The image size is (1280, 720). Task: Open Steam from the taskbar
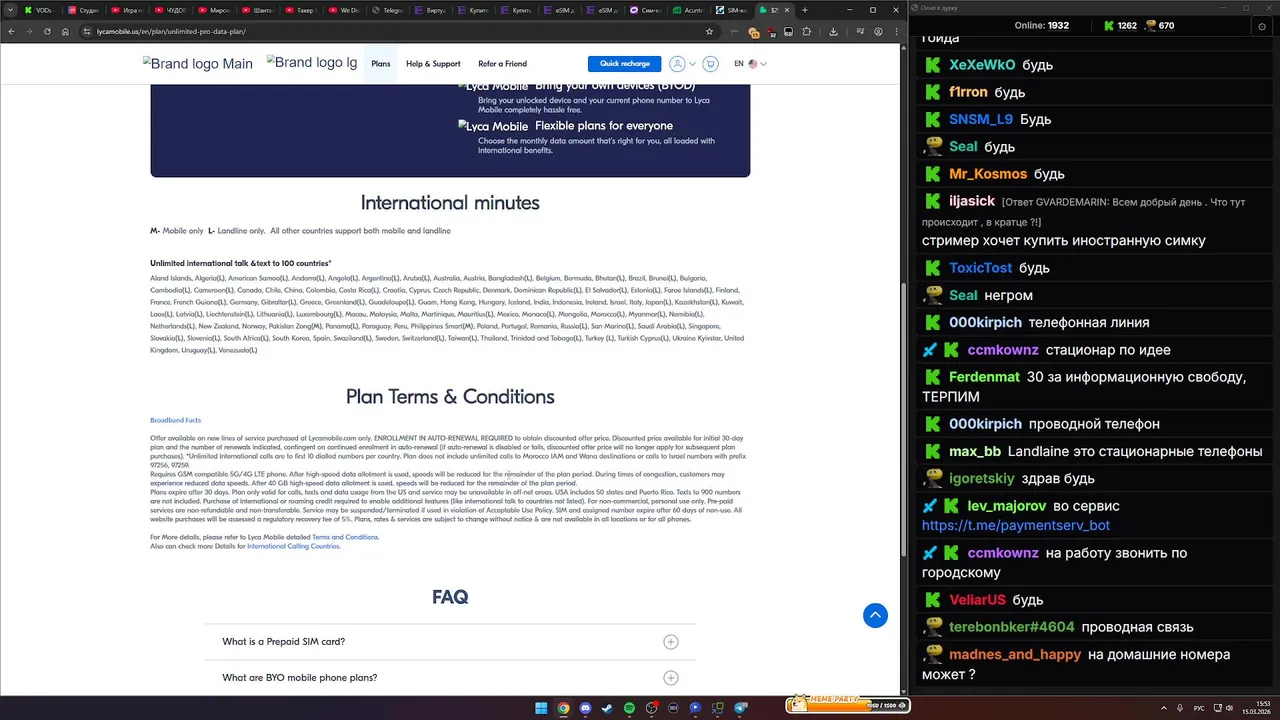click(x=607, y=708)
